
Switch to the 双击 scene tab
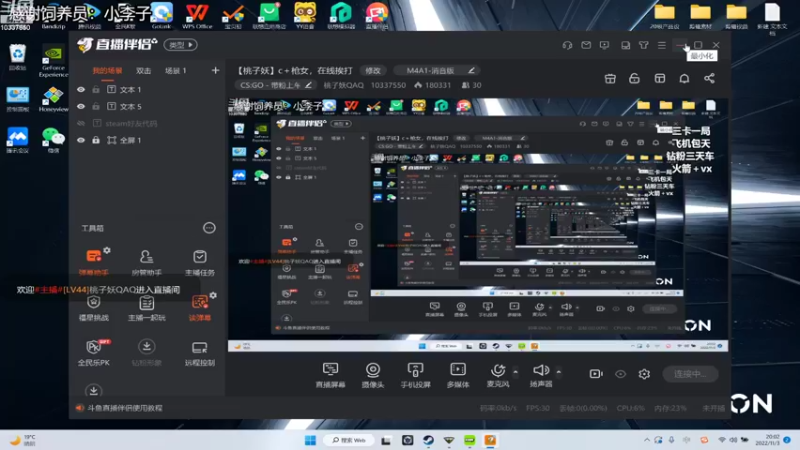coord(143,70)
